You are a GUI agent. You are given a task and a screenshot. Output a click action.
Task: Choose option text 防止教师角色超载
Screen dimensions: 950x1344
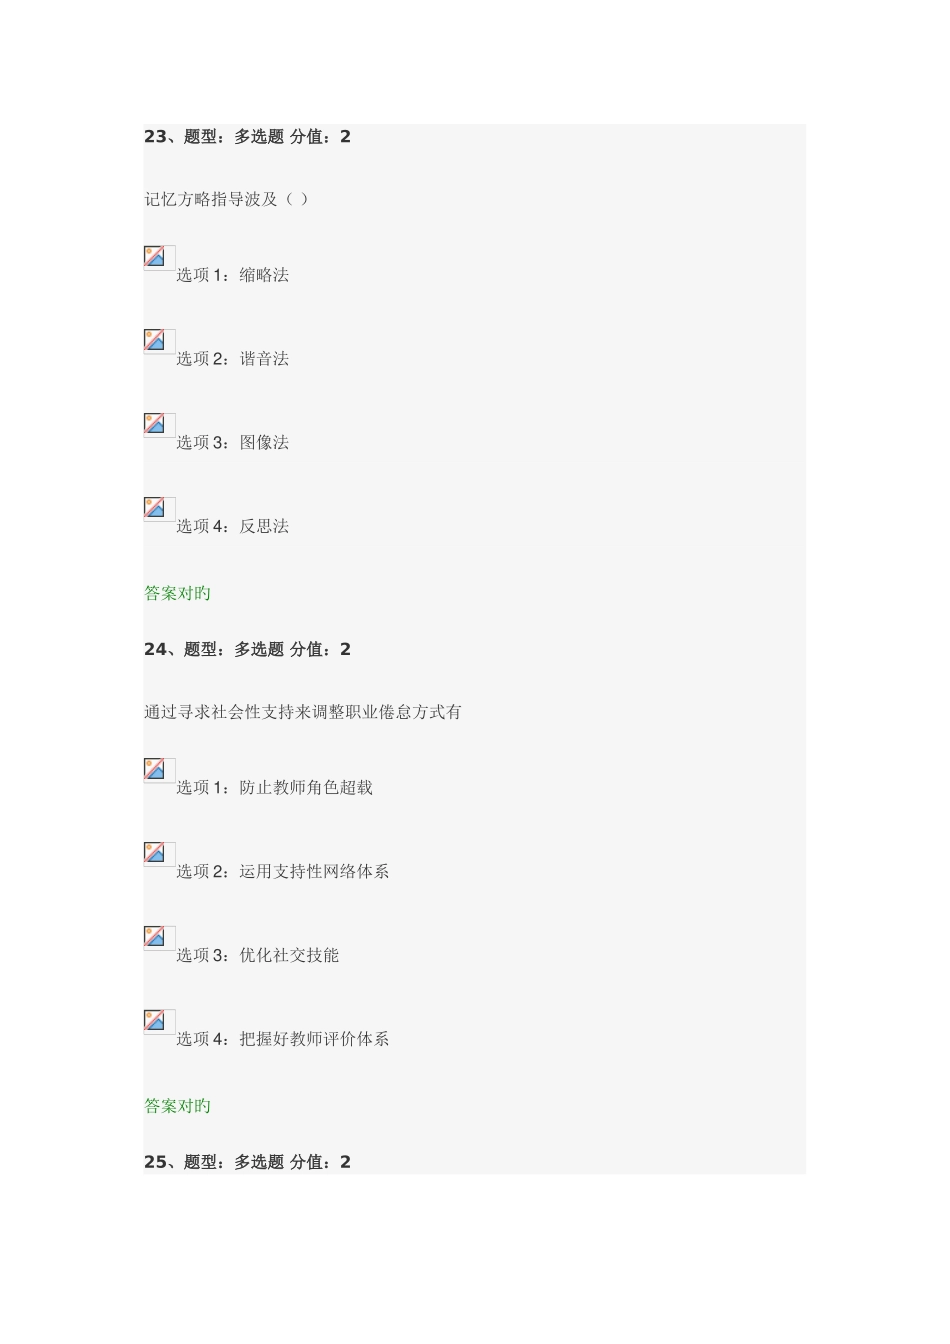306,788
